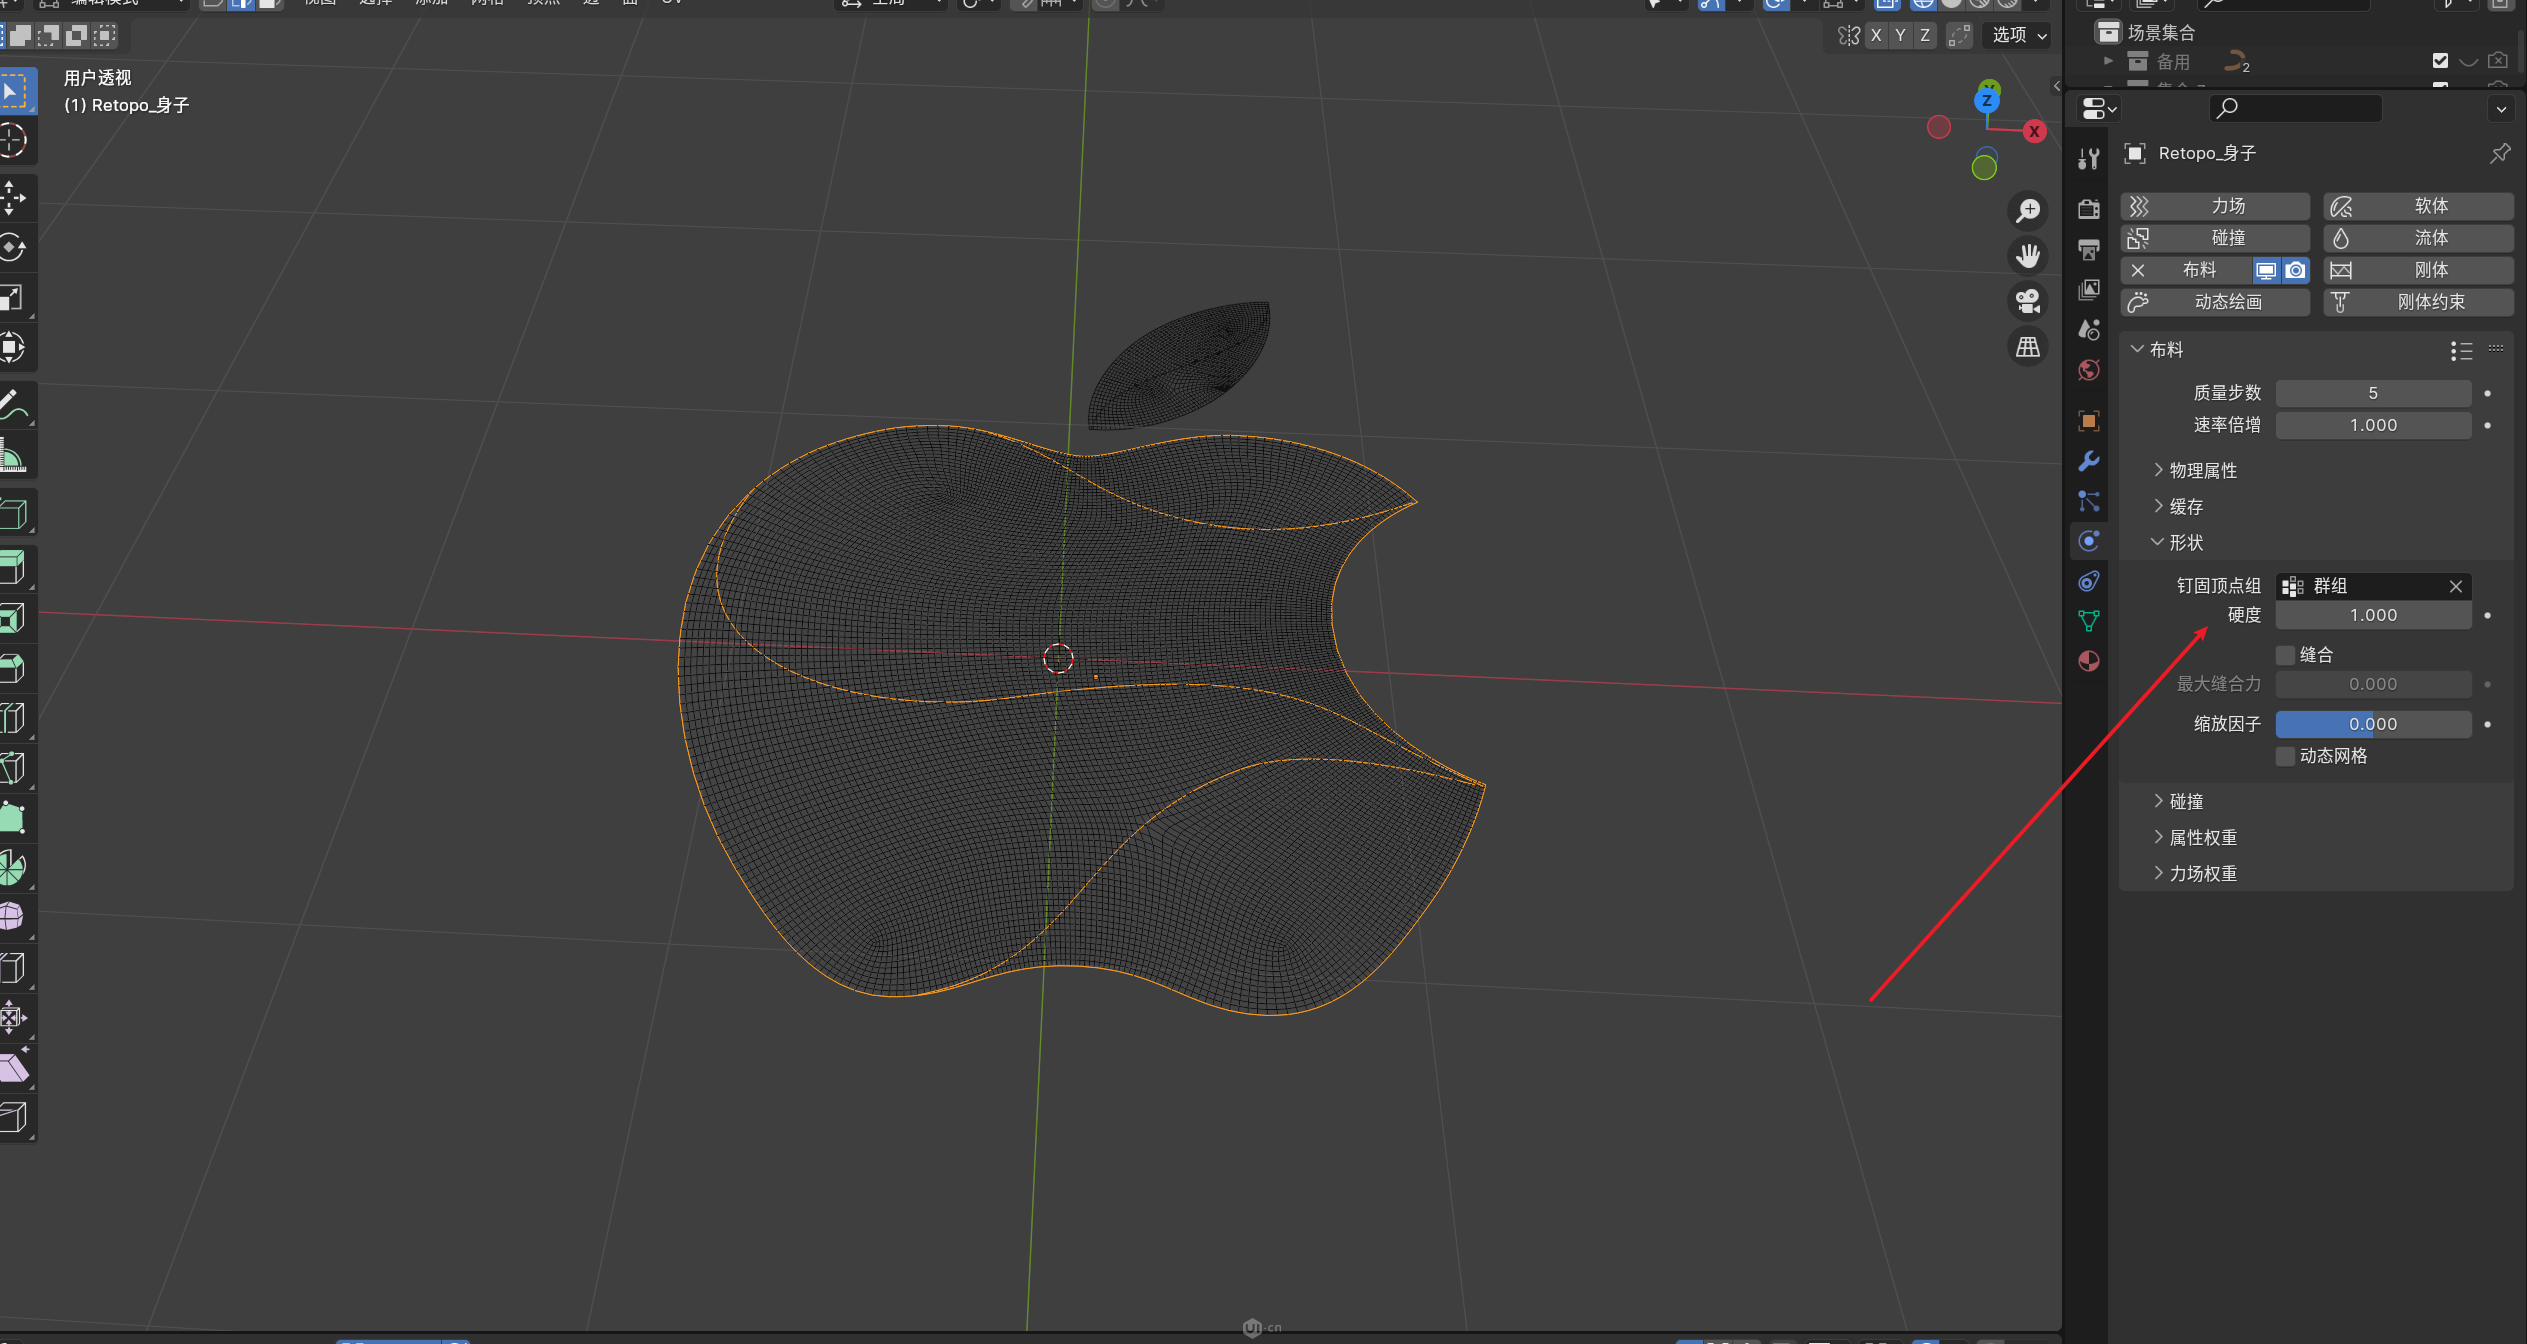This screenshot has height=1344, width=2527.
Task: Expand the 备用 collection in outliner
Action: pyautogui.click(x=2109, y=61)
